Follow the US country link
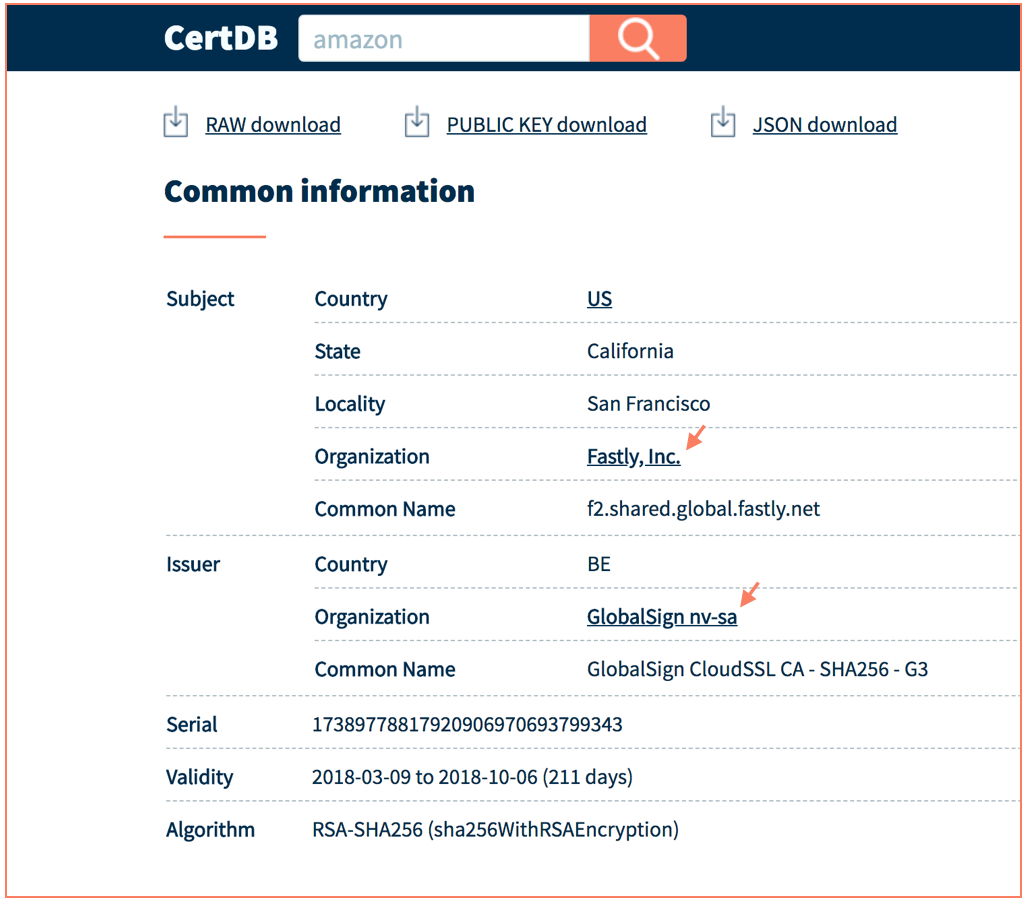The image size is (1028, 904). (599, 299)
